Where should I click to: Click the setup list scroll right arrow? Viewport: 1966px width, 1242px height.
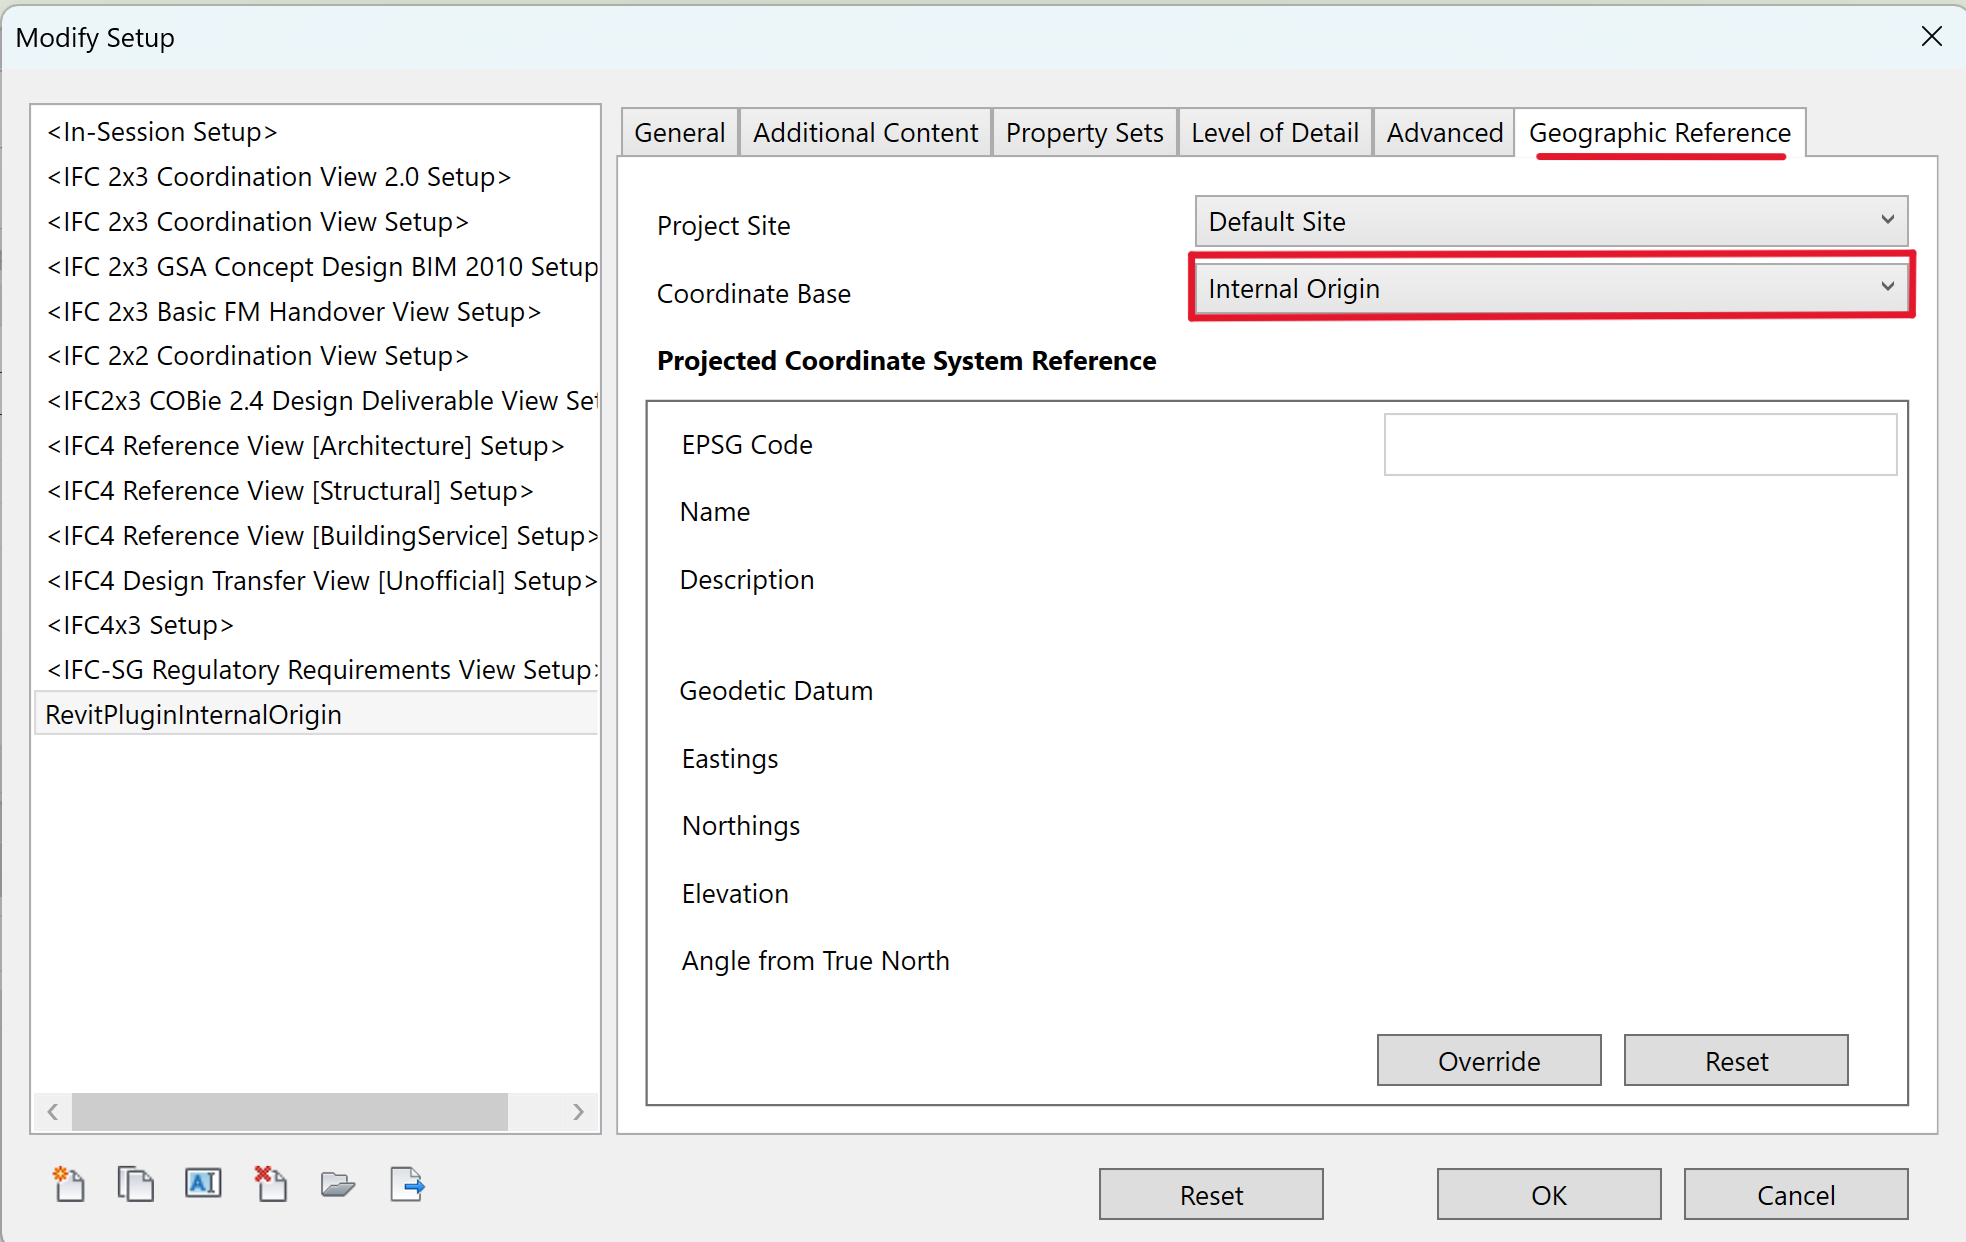tap(578, 1111)
